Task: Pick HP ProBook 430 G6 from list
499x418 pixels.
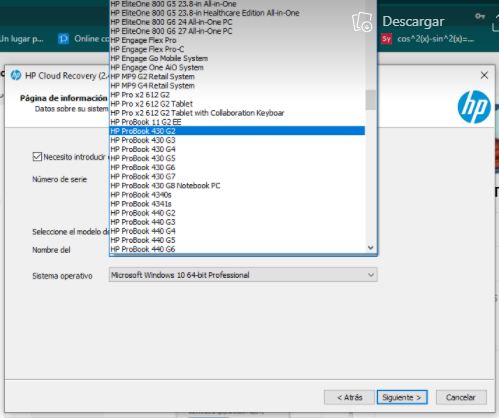Action: (237, 167)
